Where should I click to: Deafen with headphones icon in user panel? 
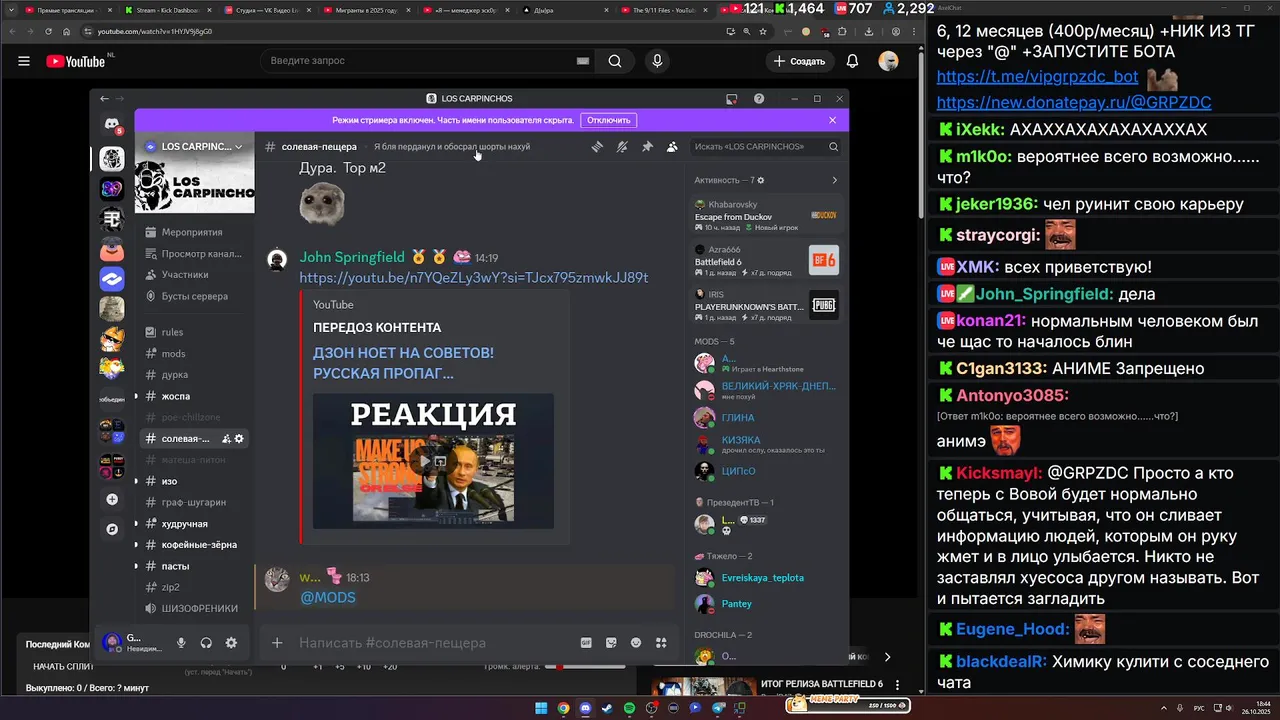pyautogui.click(x=206, y=643)
